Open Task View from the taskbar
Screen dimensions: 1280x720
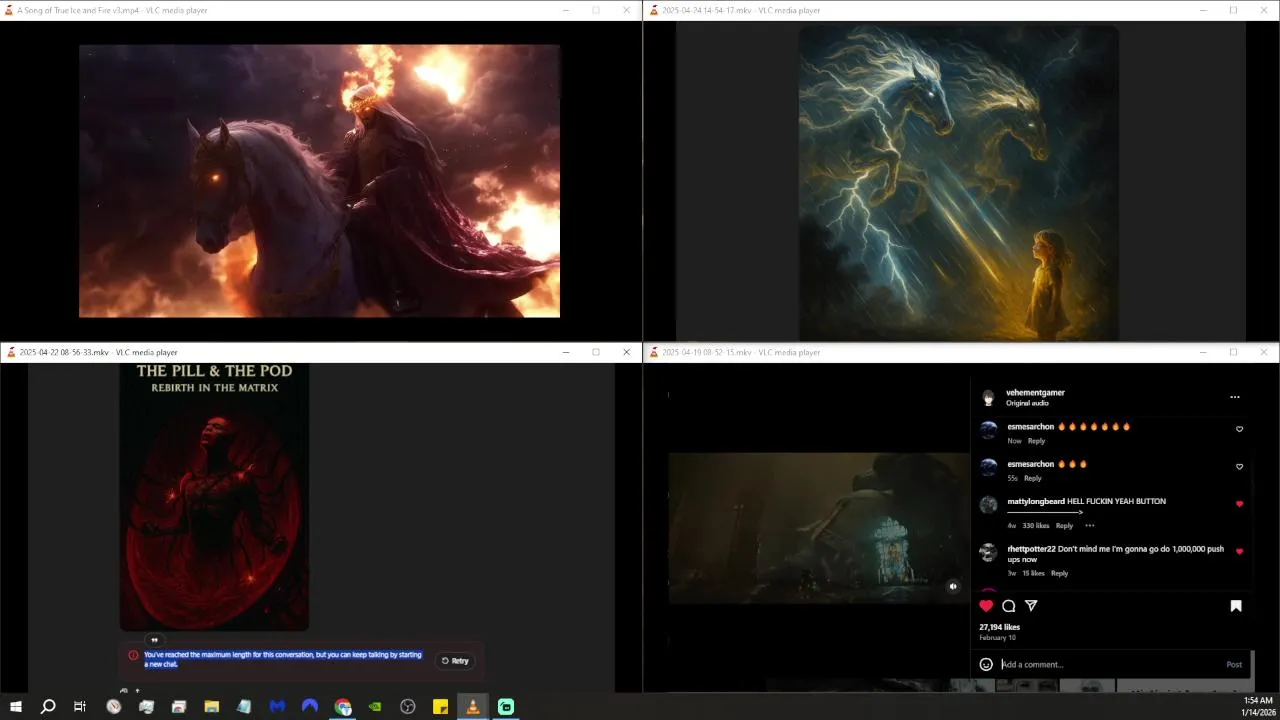point(80,707)
